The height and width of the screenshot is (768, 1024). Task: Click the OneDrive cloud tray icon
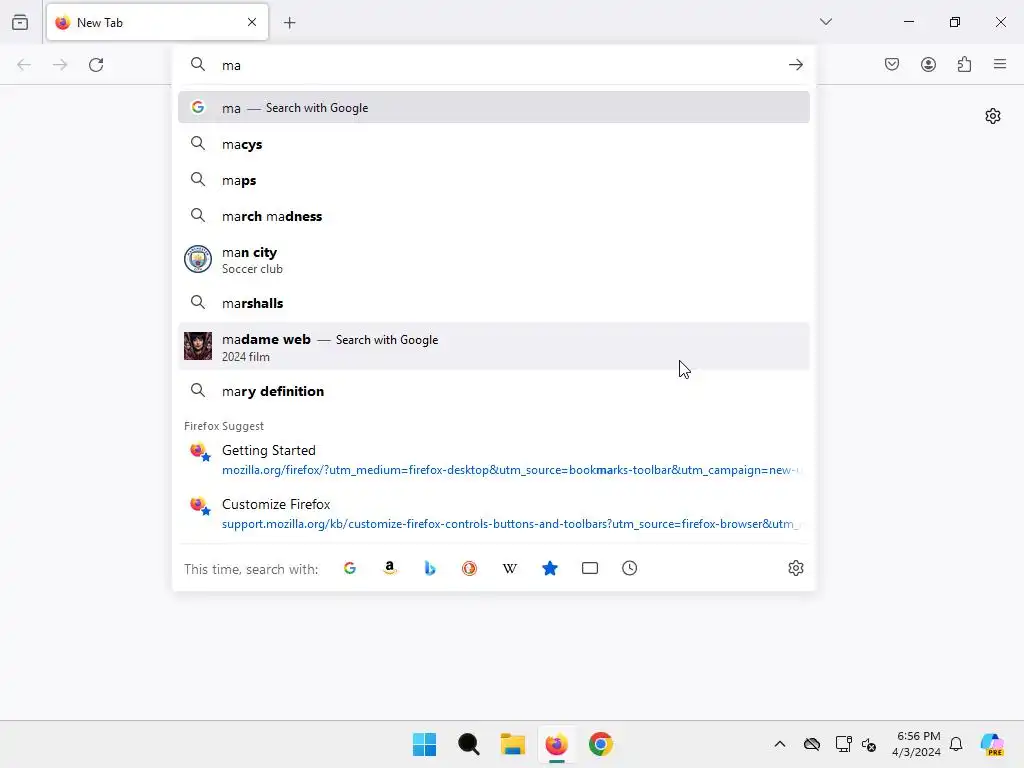click(812, 744)
